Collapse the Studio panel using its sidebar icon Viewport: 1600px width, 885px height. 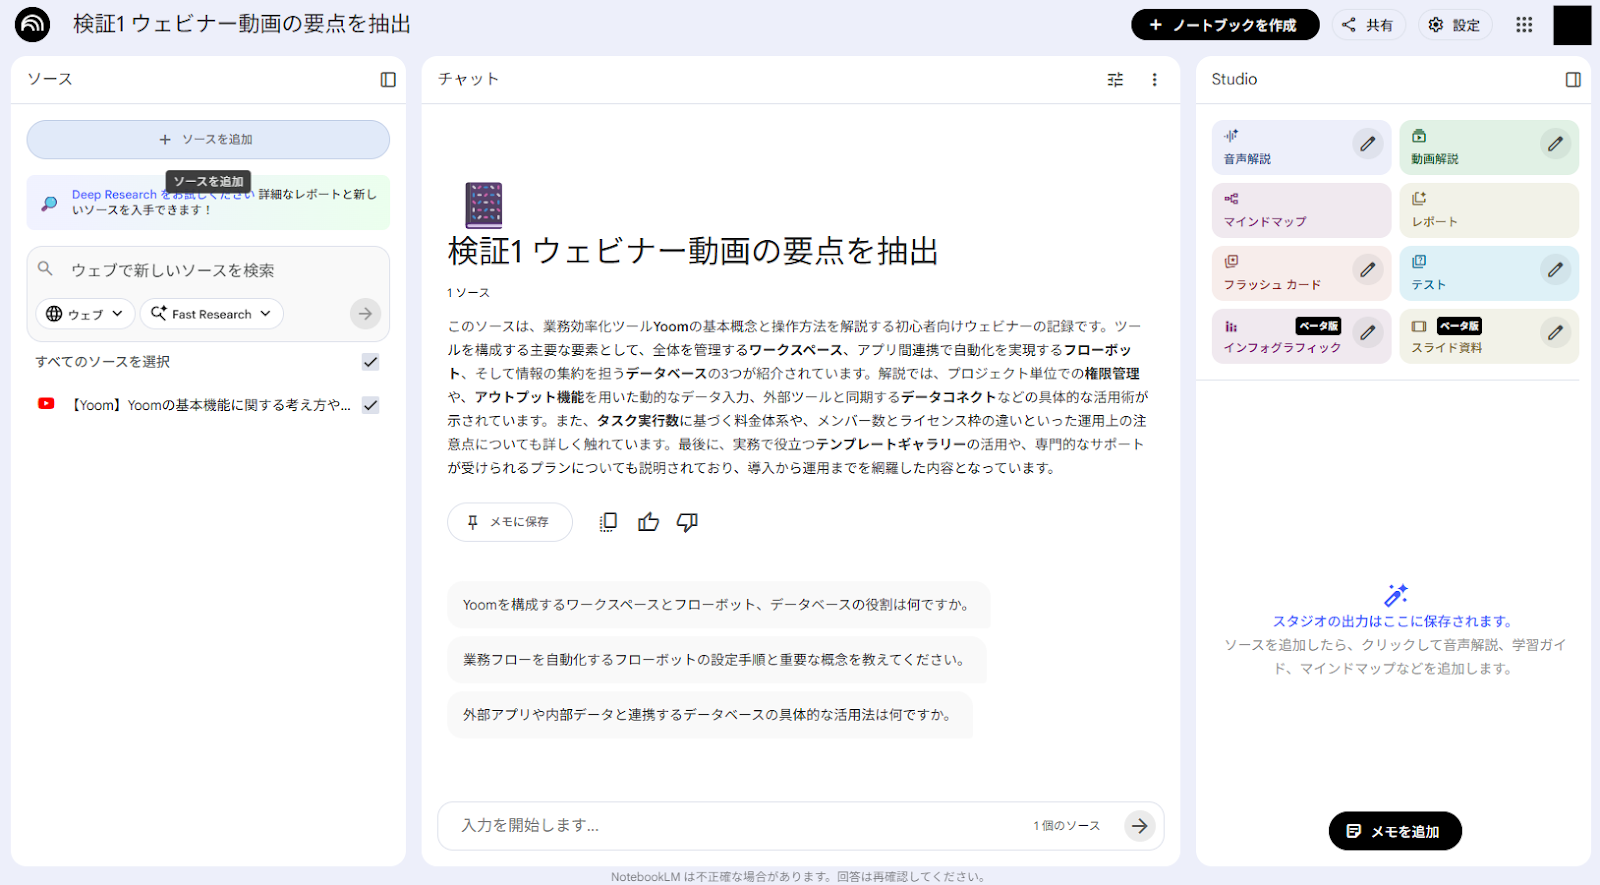pos(1572,80)
